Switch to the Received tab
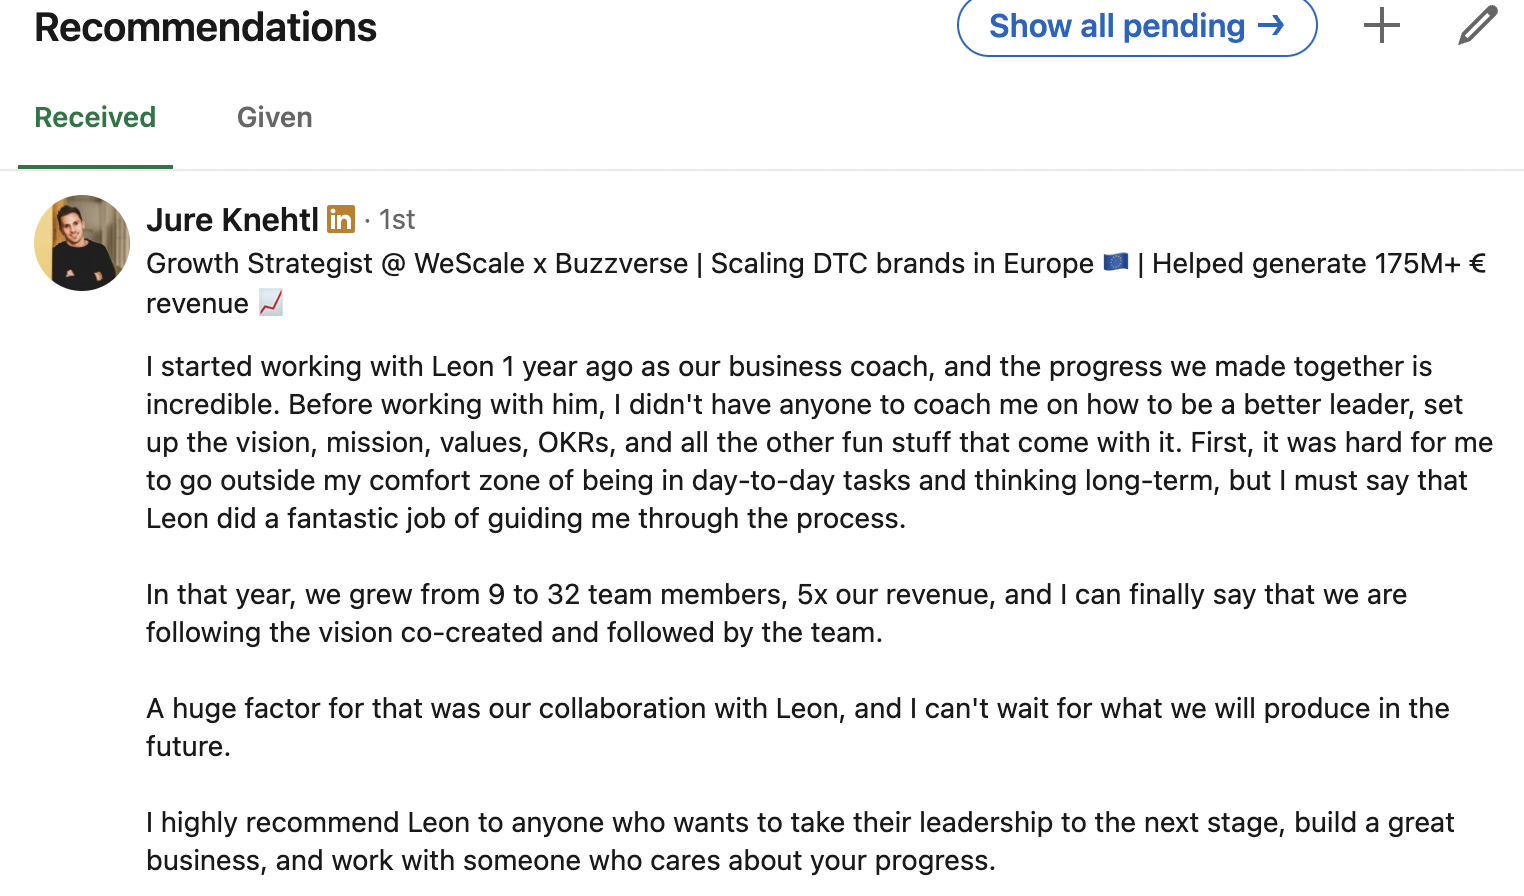The image size is (1524, 896). pos(95,118)
